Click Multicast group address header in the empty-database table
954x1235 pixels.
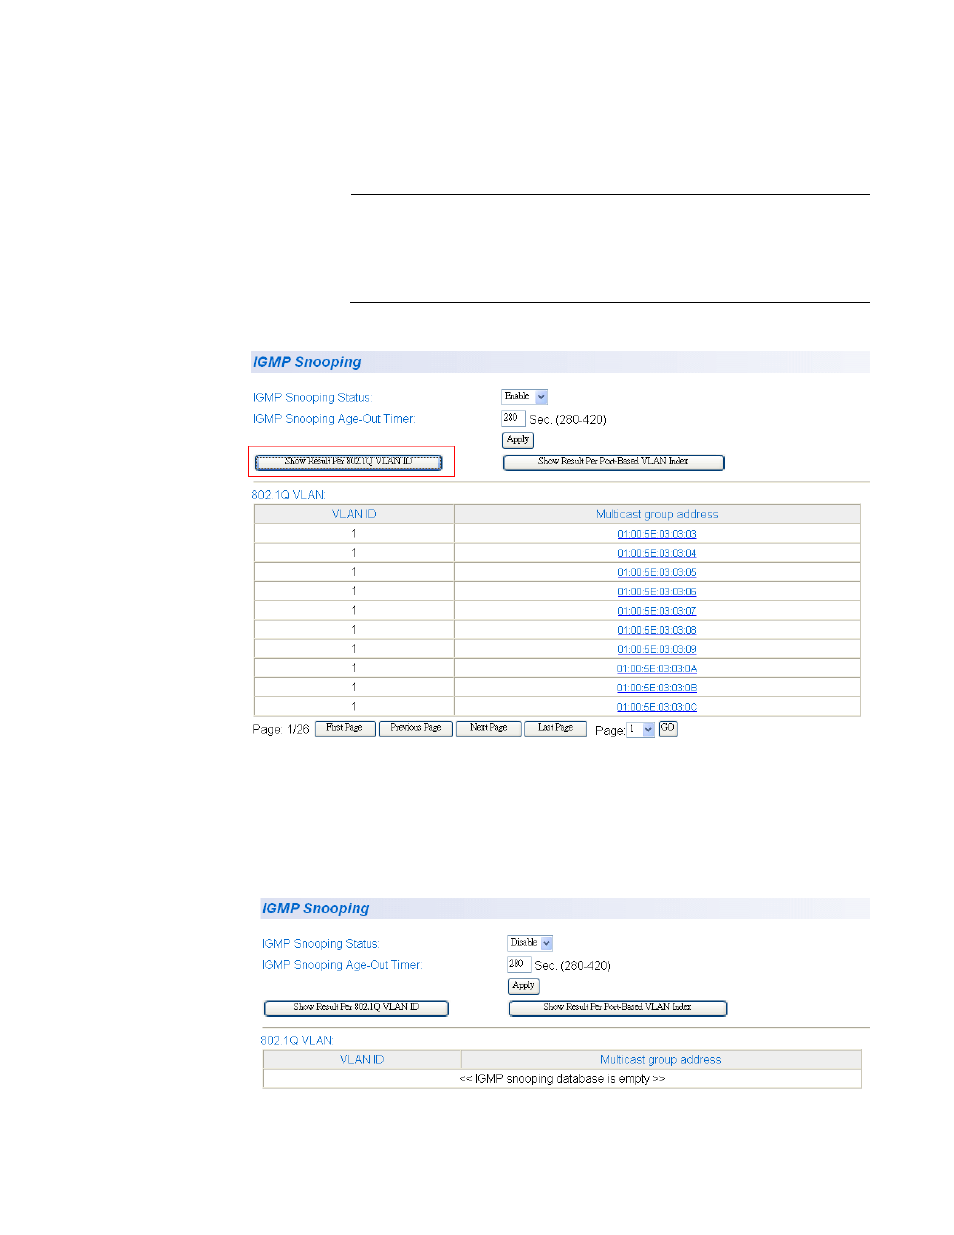point(661,1060)
